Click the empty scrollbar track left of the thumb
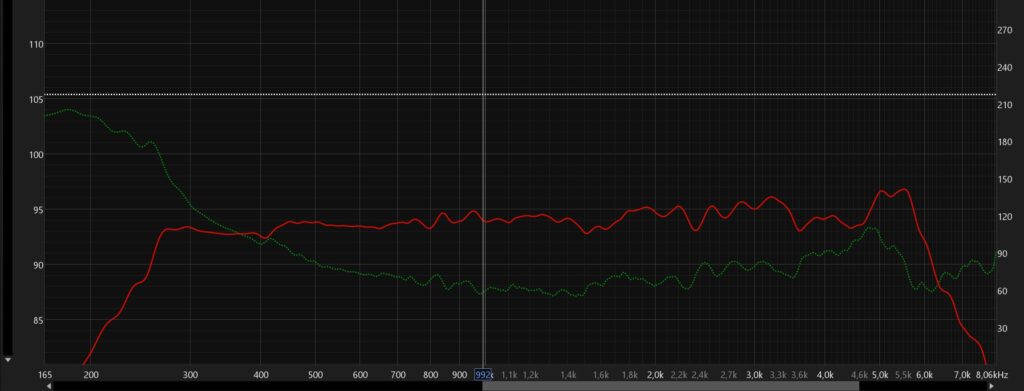The height and width of the screenshot is (391, 1024). click(268, 386)
